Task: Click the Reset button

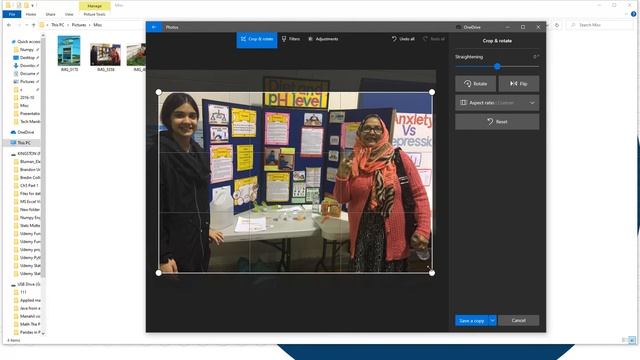Action: tap(497, 122)
